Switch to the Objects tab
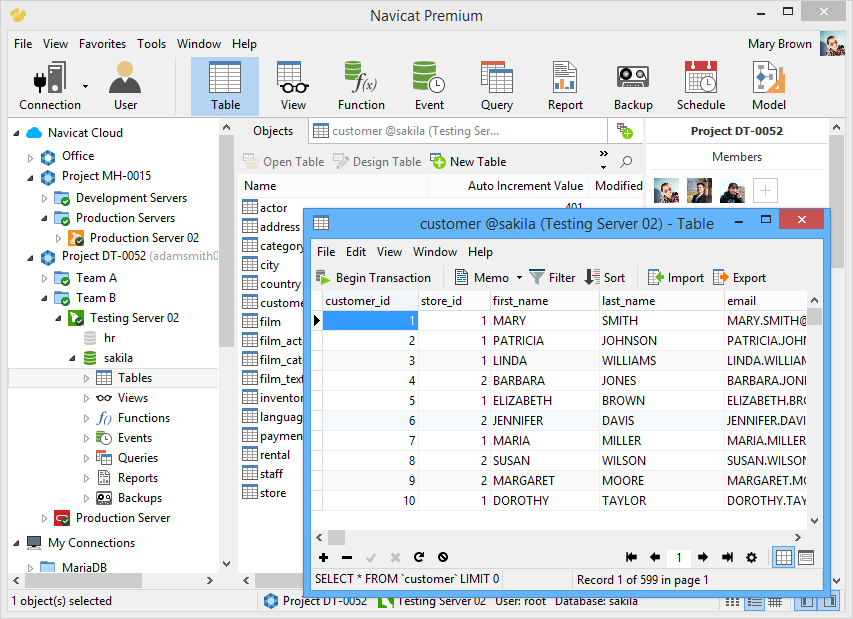Image resolution: width=853 pixels, height=619 pixels. [x=273, y=131]
